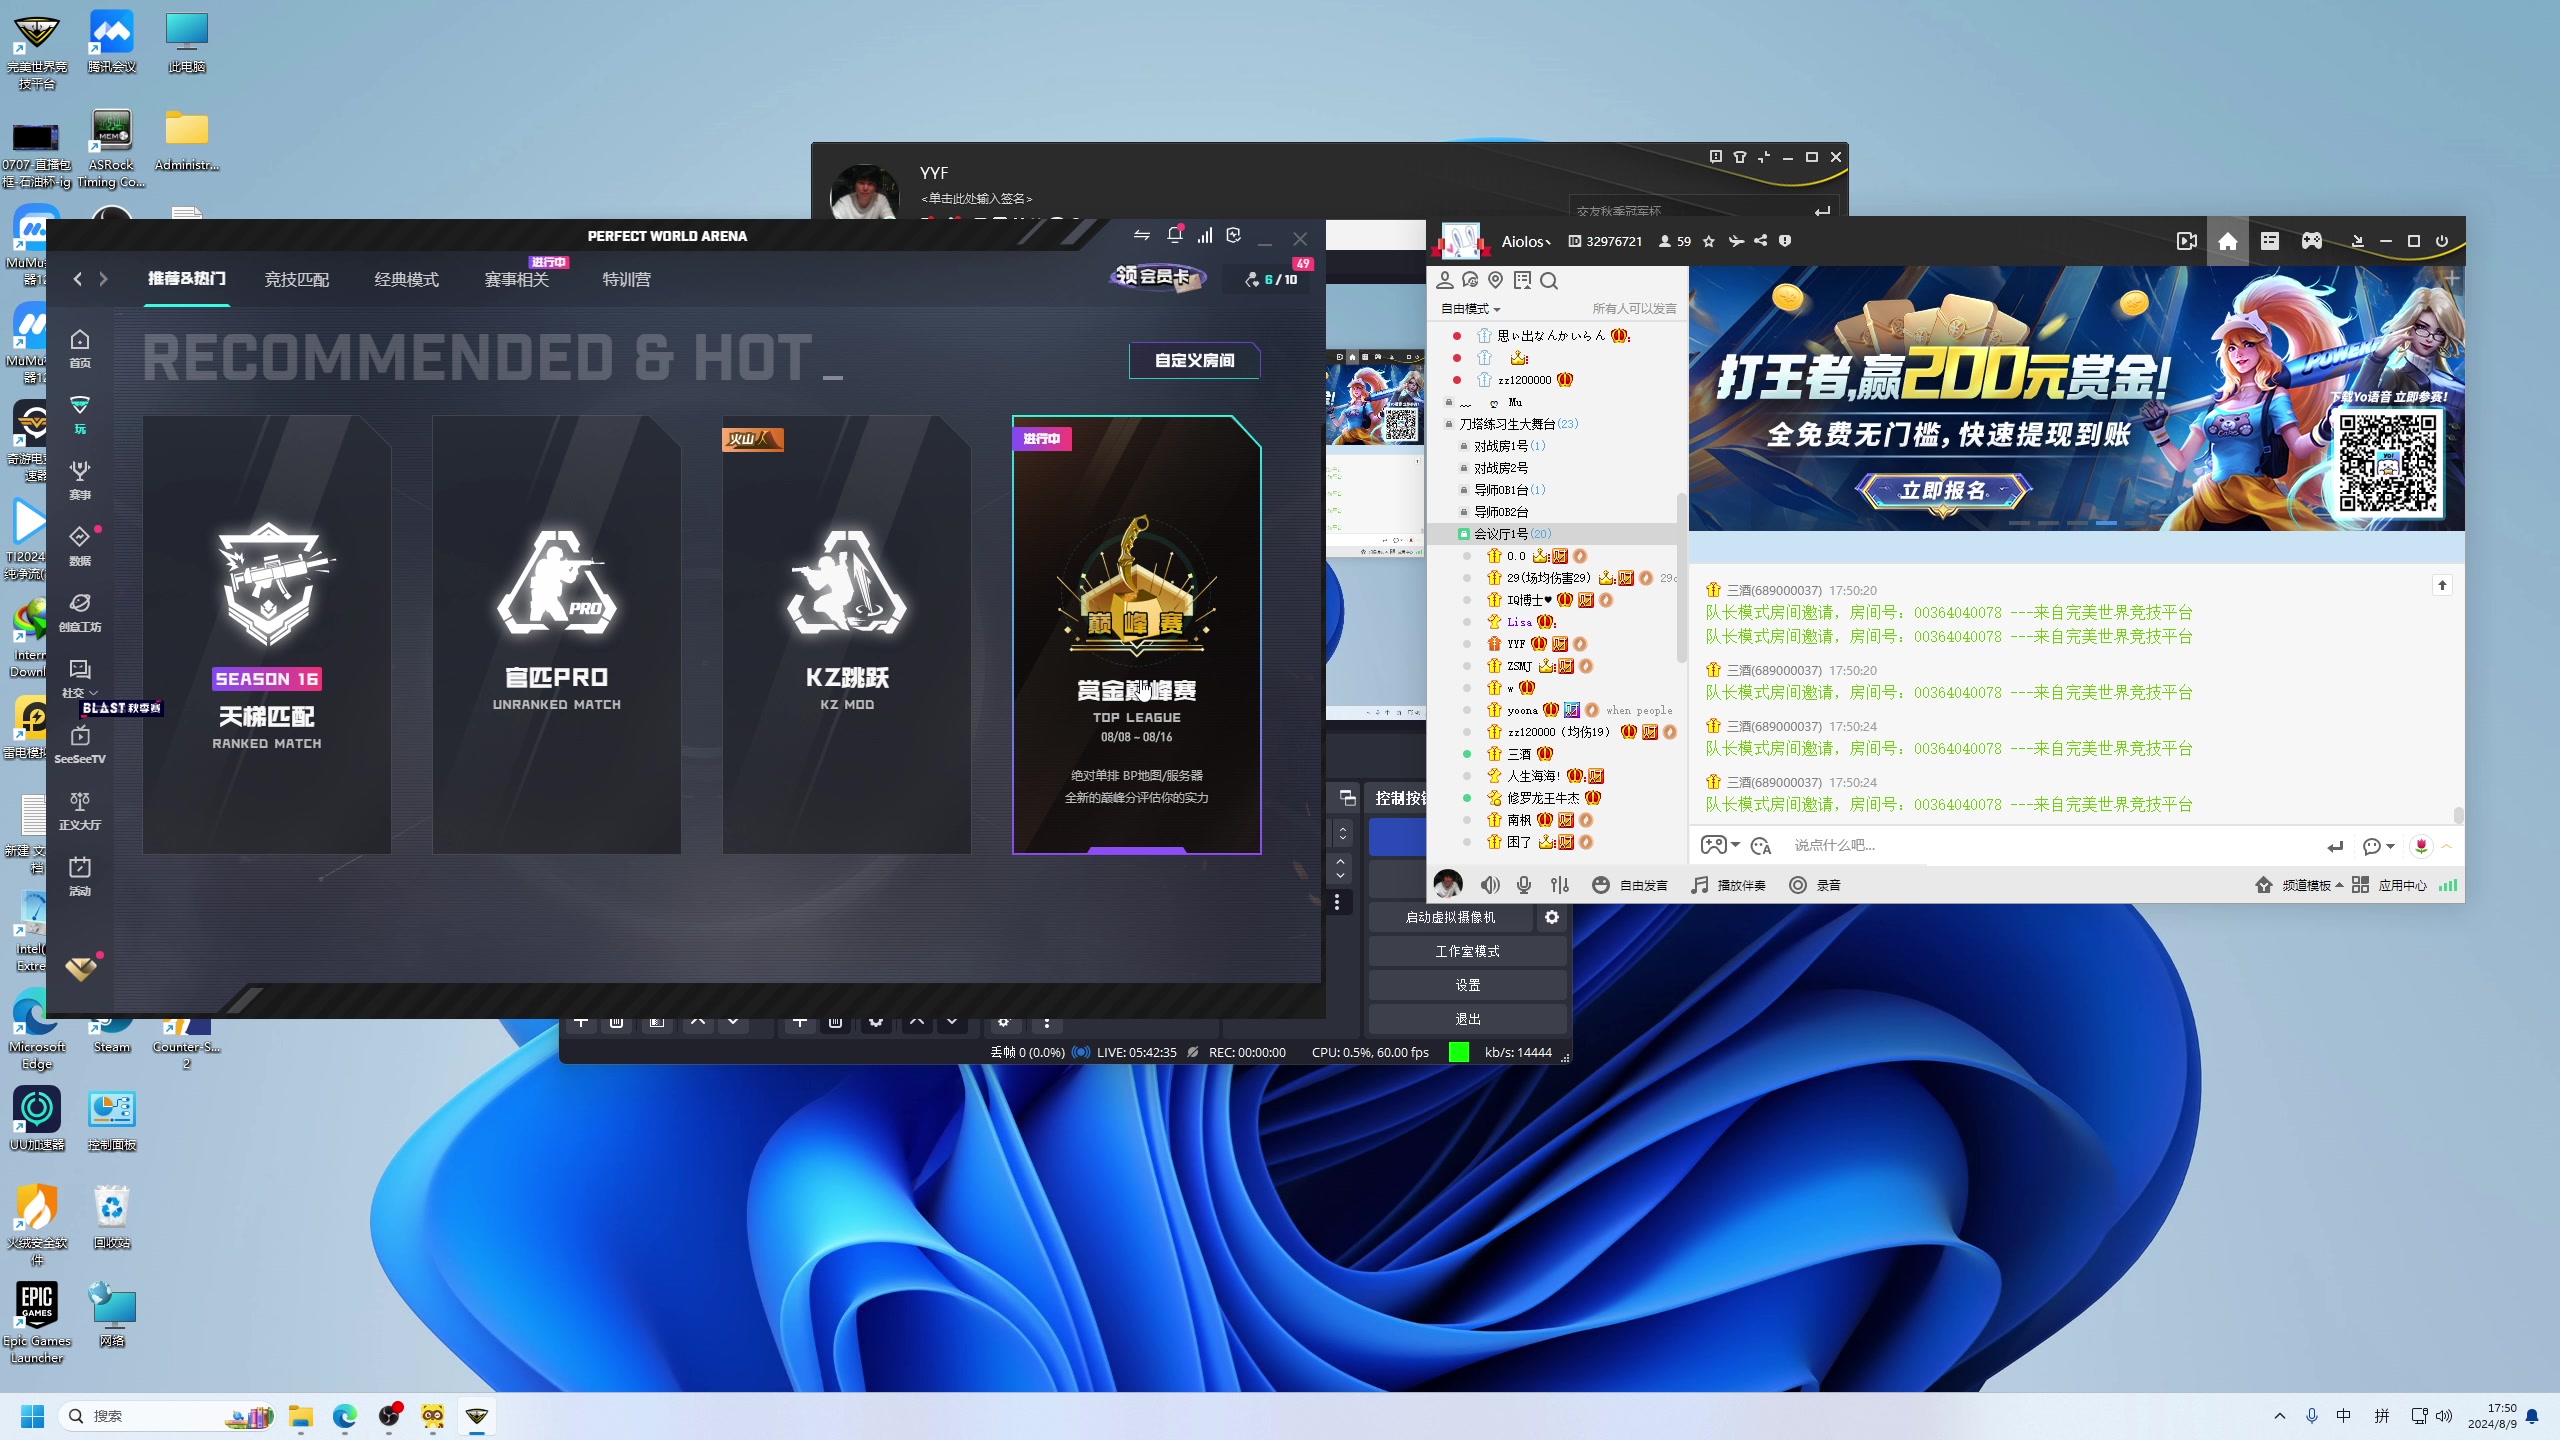Expand the gift panel caret beside tulip
2560x1440 pixels.
2447,846
